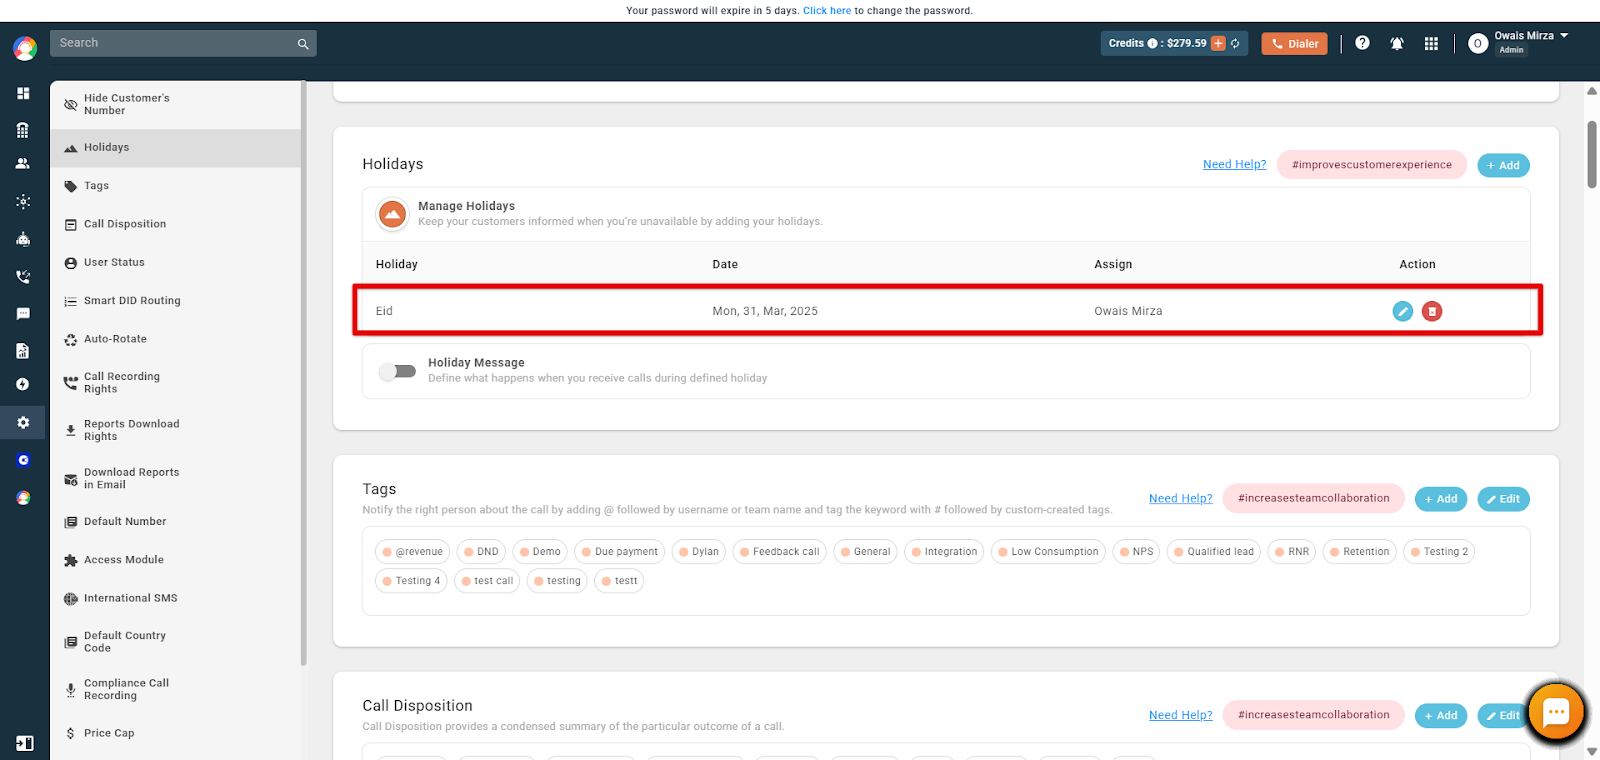Open Reports Download Rights settings
1600x760 pixels.
(176, 430)
